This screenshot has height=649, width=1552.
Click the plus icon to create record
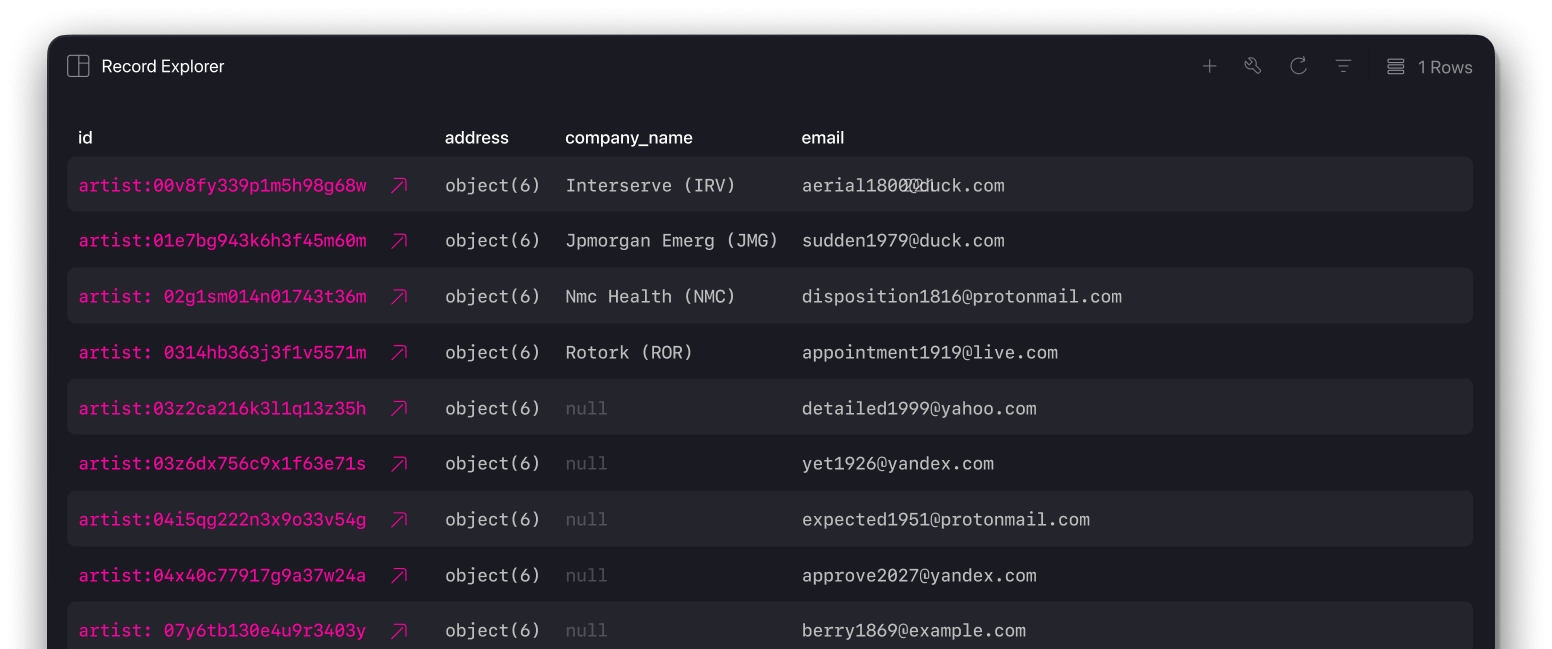(1209, 67)
